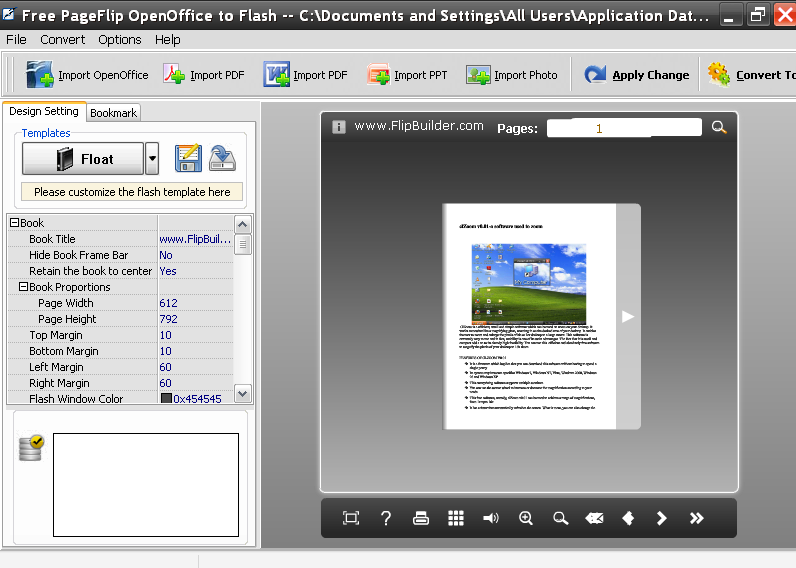
Task: Open the Float template dropdown arrow
Action: [x=152, y=159]
